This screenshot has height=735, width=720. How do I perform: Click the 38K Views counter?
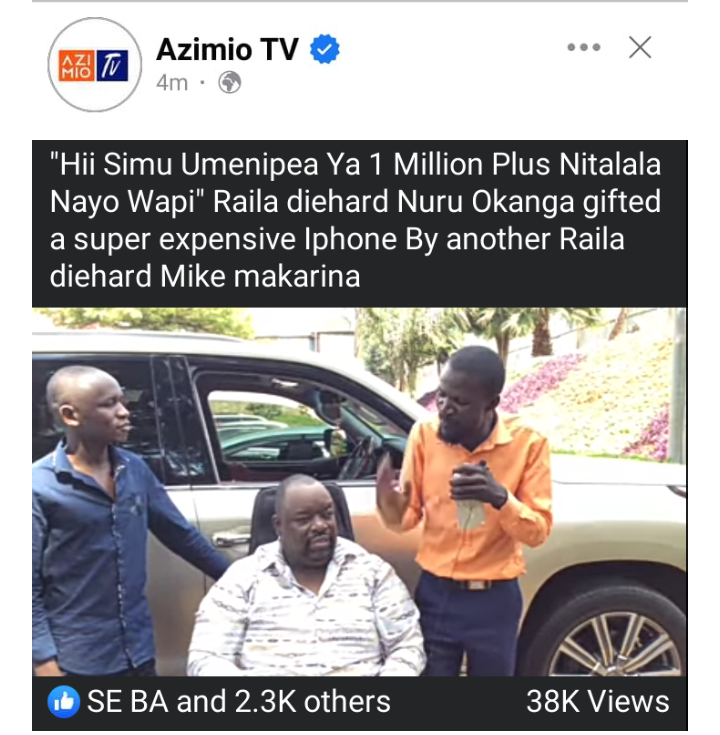click(x=598, y=702)
